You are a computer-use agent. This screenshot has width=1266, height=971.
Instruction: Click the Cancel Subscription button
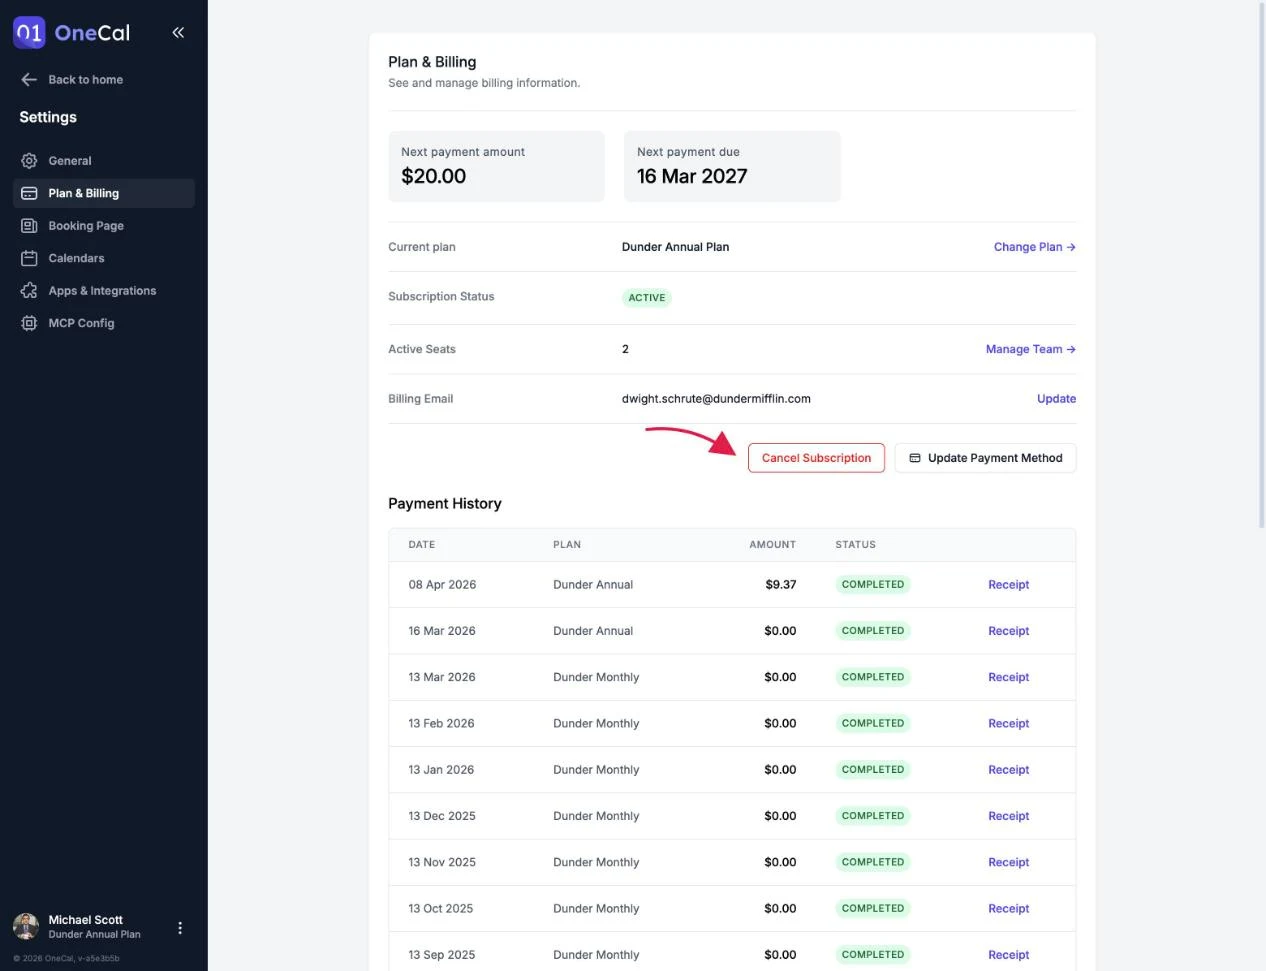(816, 458)
